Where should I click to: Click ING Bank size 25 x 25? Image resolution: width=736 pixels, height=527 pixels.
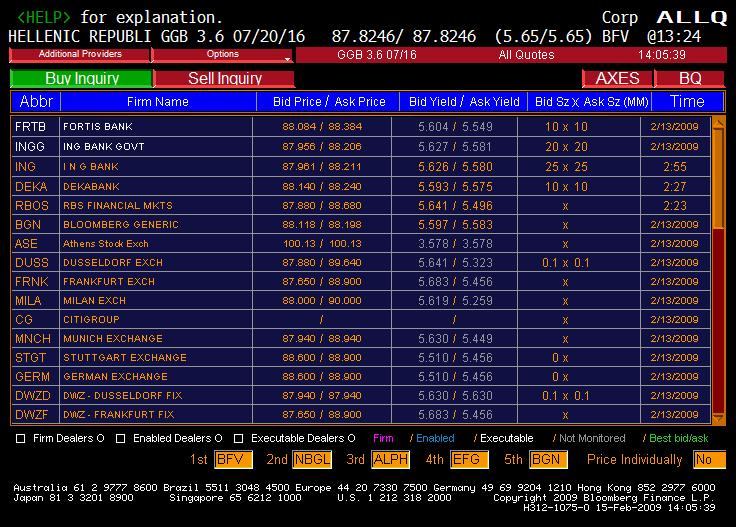[566, 167]
